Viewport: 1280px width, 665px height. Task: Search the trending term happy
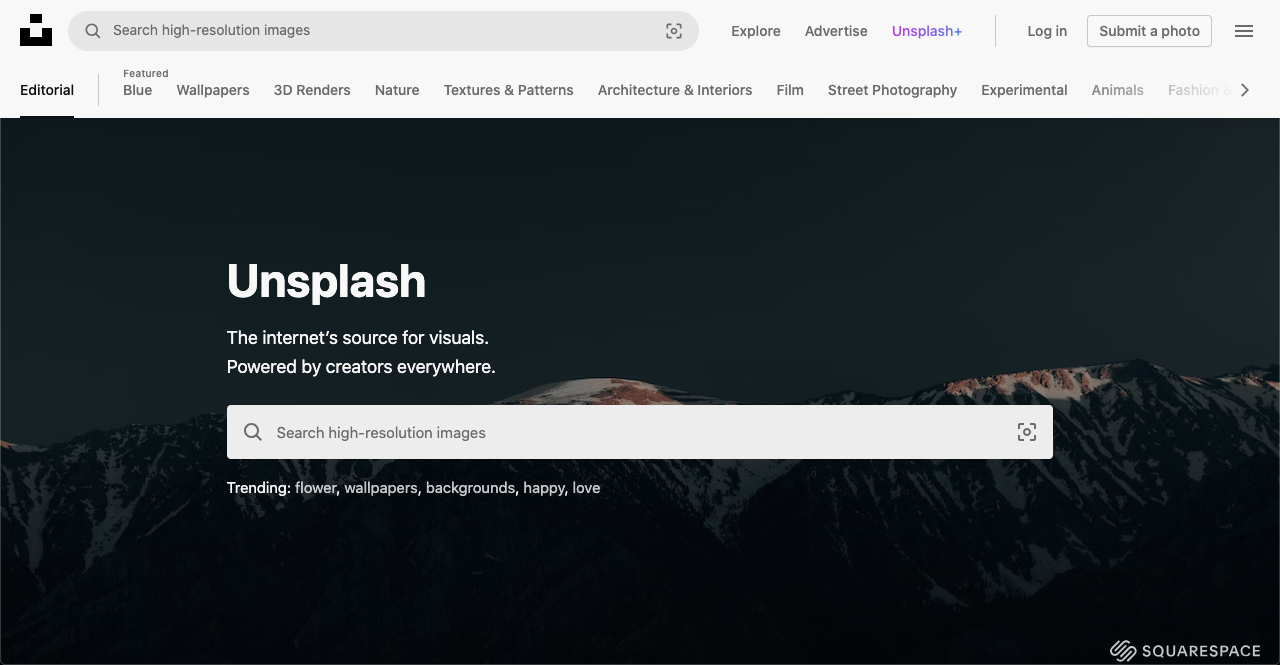coord(544,488)
